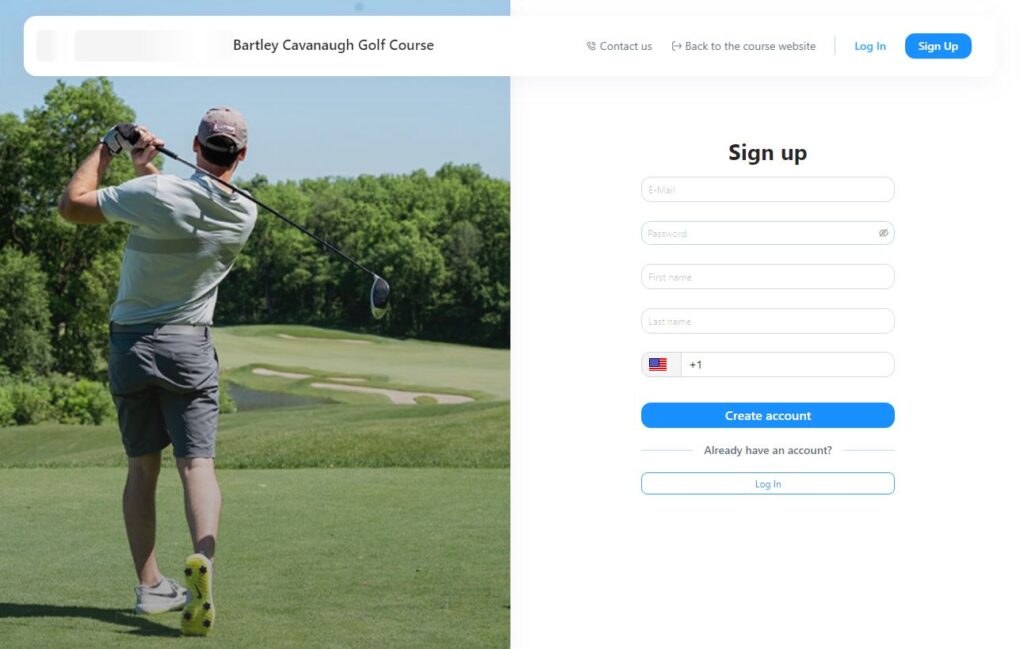The image size is (1024, 649).
Task: Click the golfer photo on the left
Action: click(x=255, y=362)
